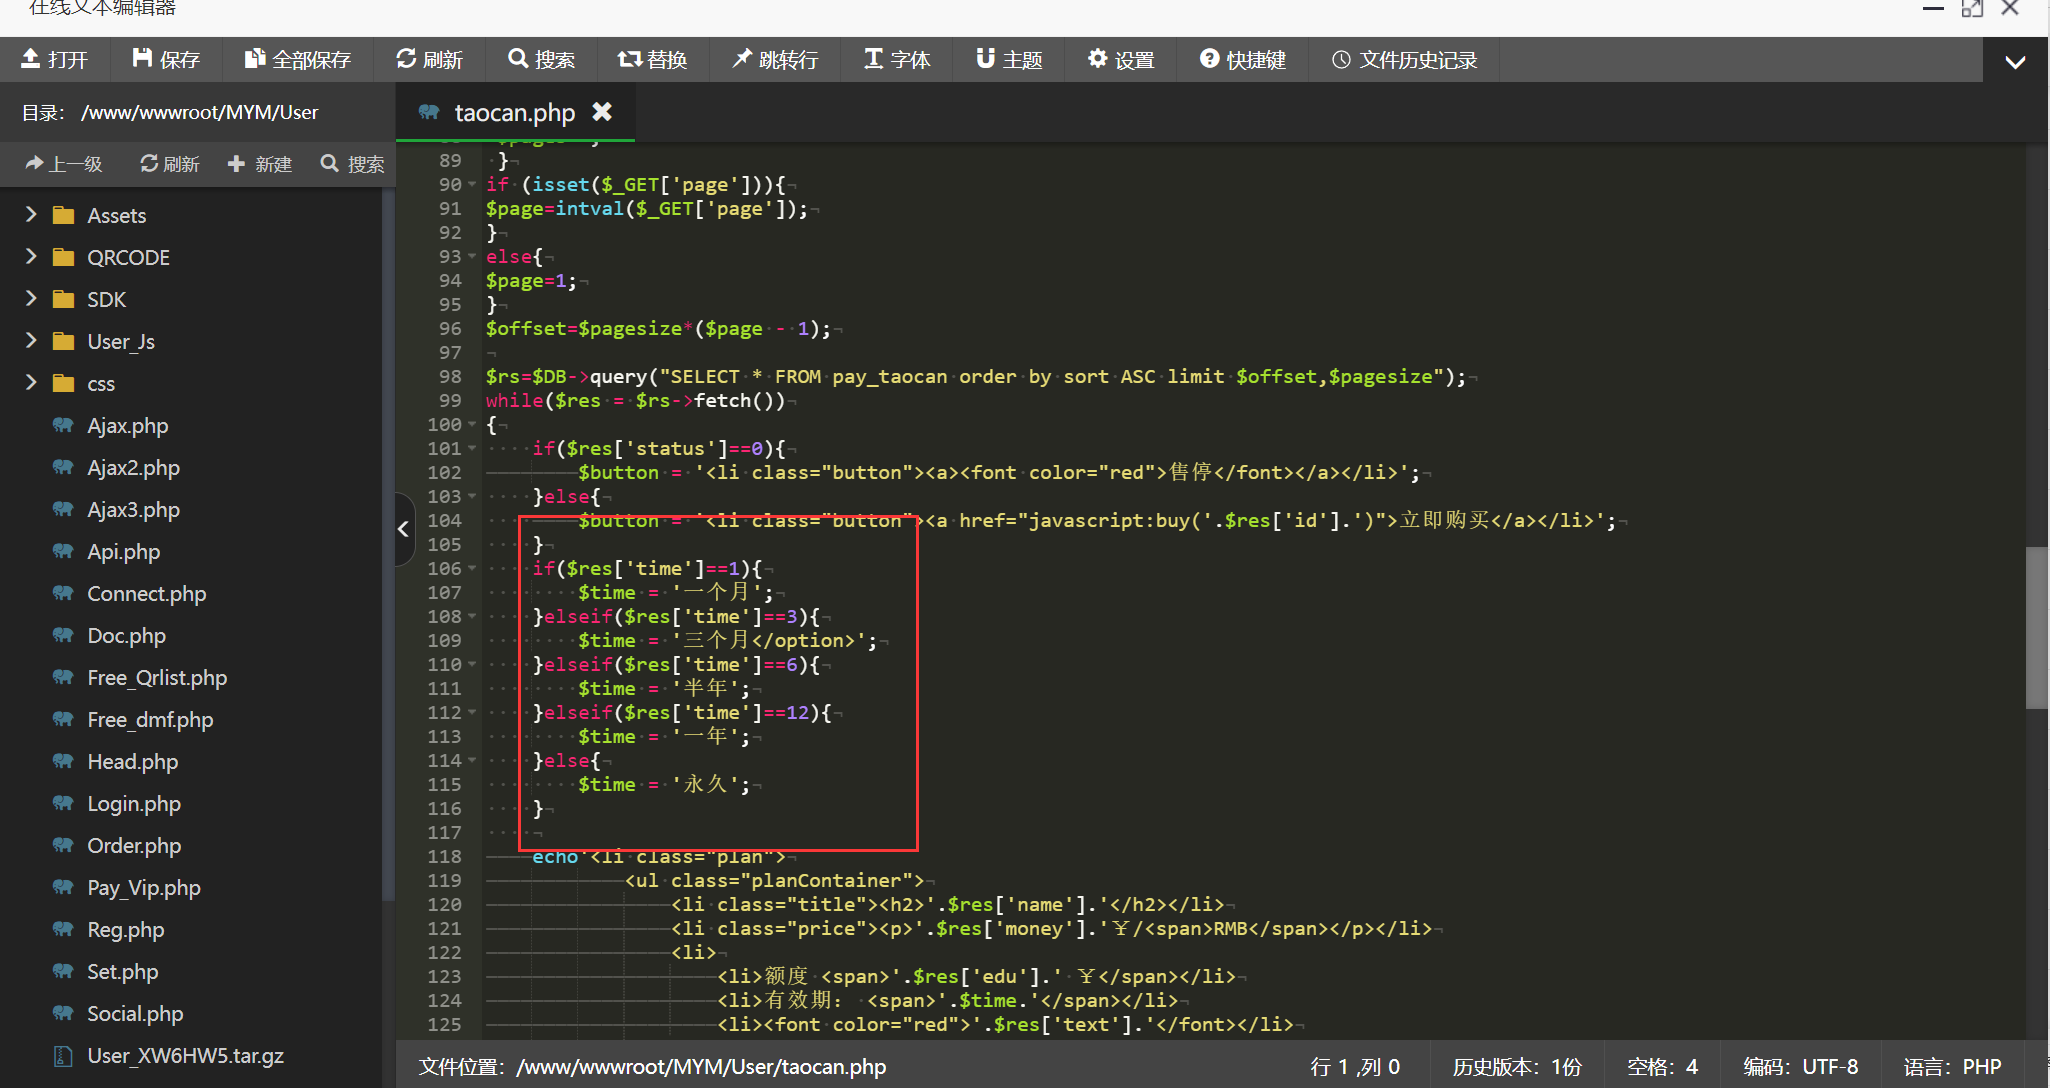The image size is (2050, 1088).
Task: Minimize the editor window
Action: (x=1933, y=8)
